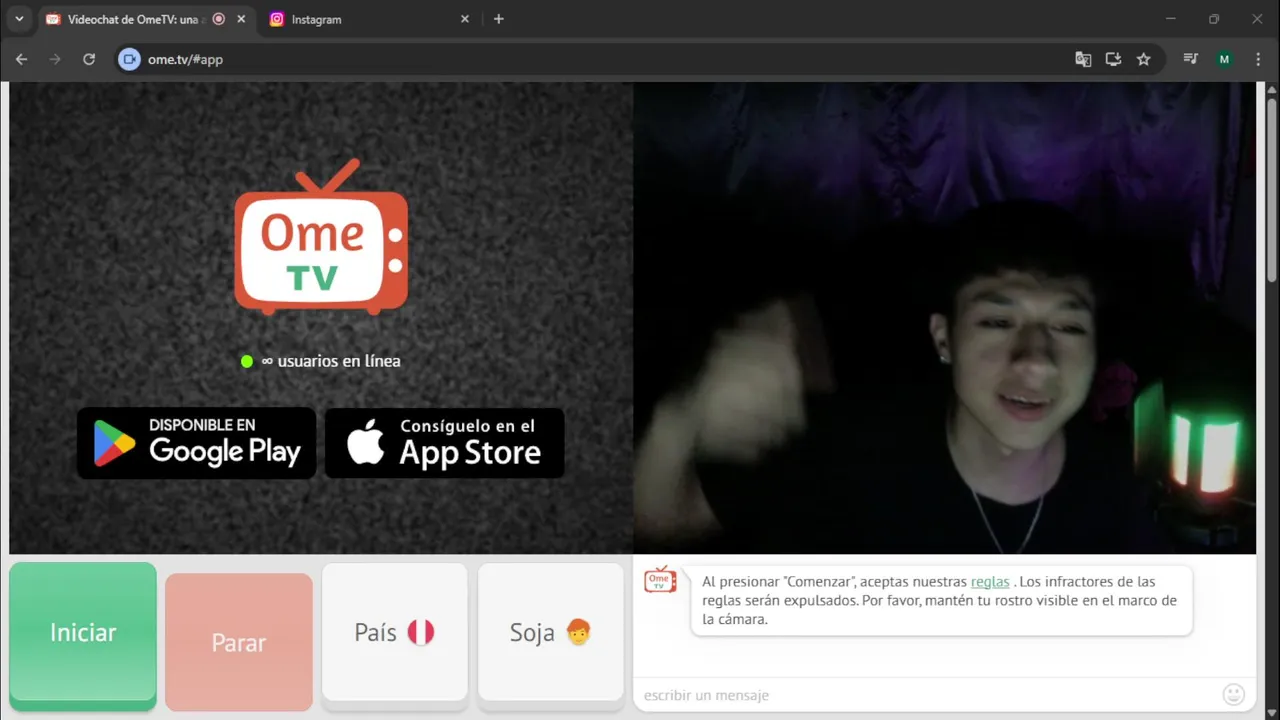Click the install app icon
This screenshot has height=720, width=1280.
tap(1113, 59)
